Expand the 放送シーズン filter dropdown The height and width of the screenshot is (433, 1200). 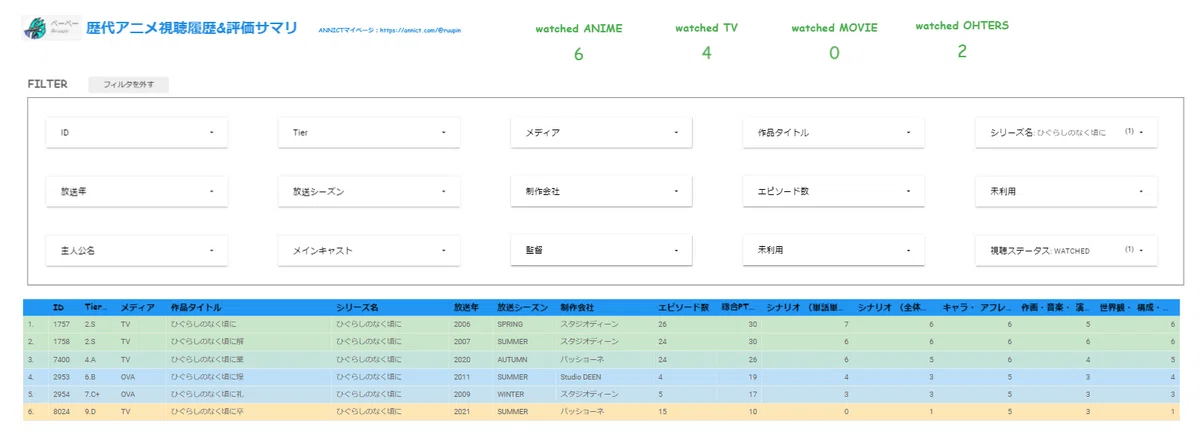pyautogui.click(x=369, y=191)
